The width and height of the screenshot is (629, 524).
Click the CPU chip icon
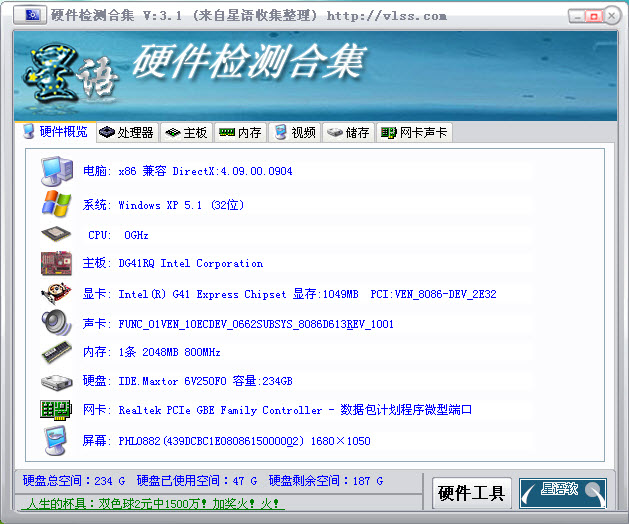(x=56, y=234)
